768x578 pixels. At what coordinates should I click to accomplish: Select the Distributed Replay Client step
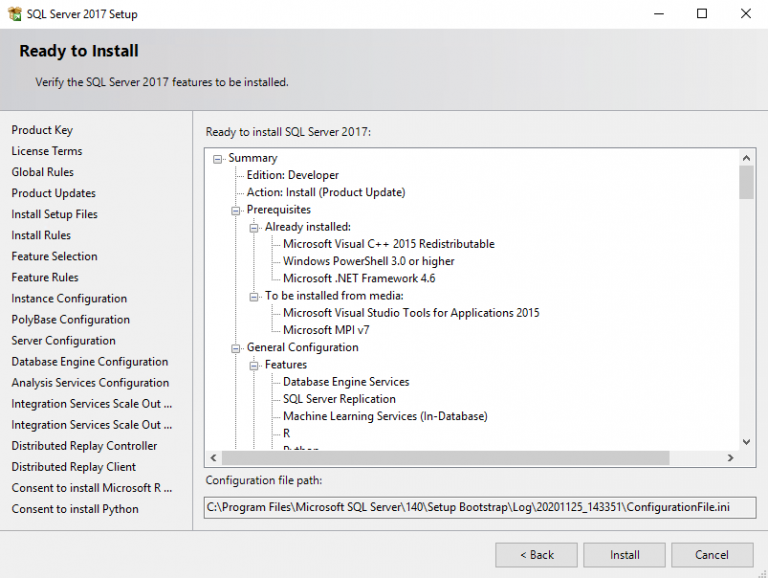73,467
